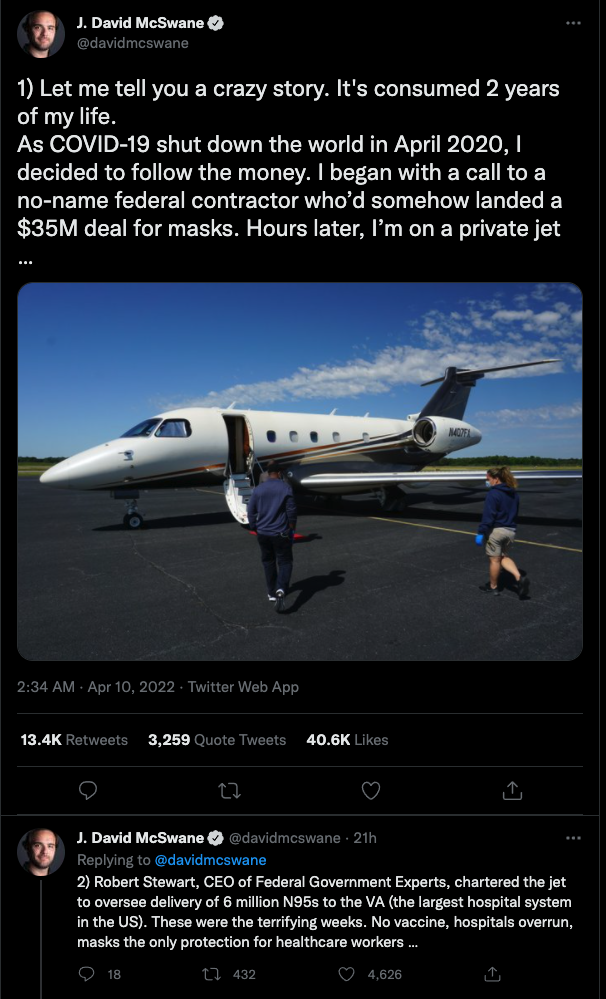
Task: Like the reply with 4,626 likes
Action: point(370,974)
